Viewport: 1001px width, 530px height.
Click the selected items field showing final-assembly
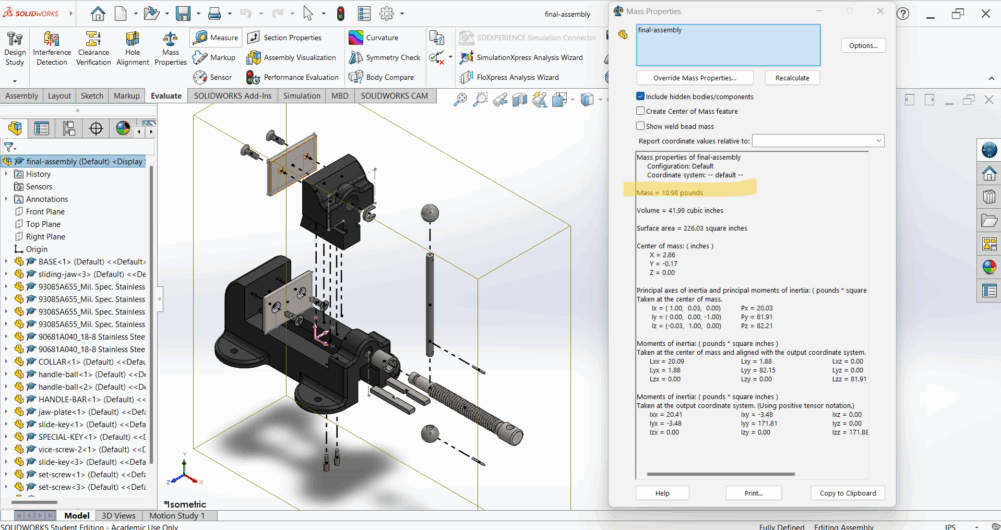[727, 45]
